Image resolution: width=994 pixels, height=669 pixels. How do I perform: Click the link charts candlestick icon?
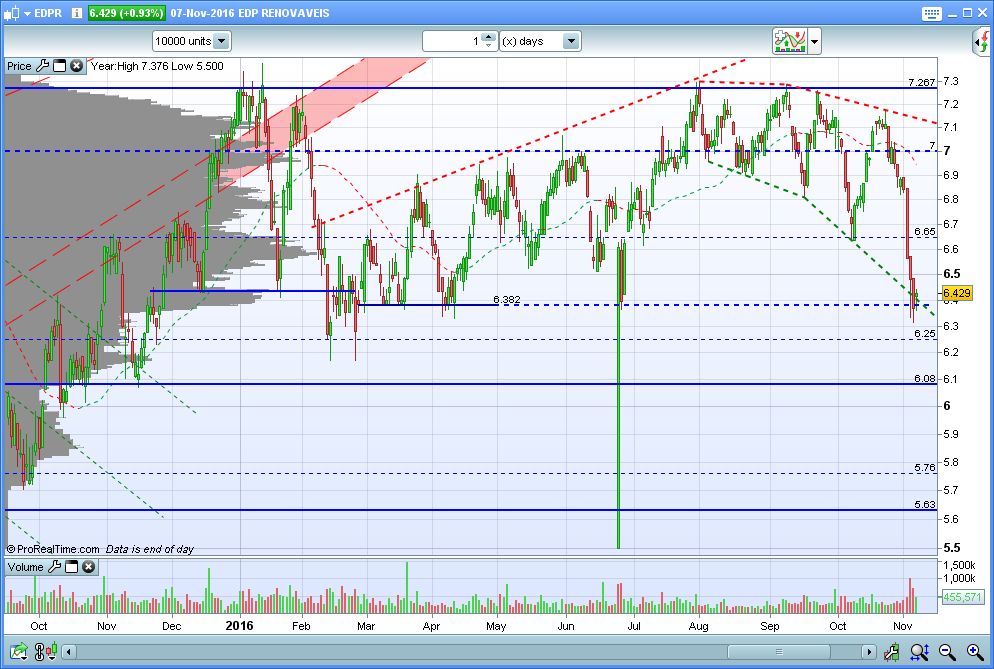click(46, 651)
